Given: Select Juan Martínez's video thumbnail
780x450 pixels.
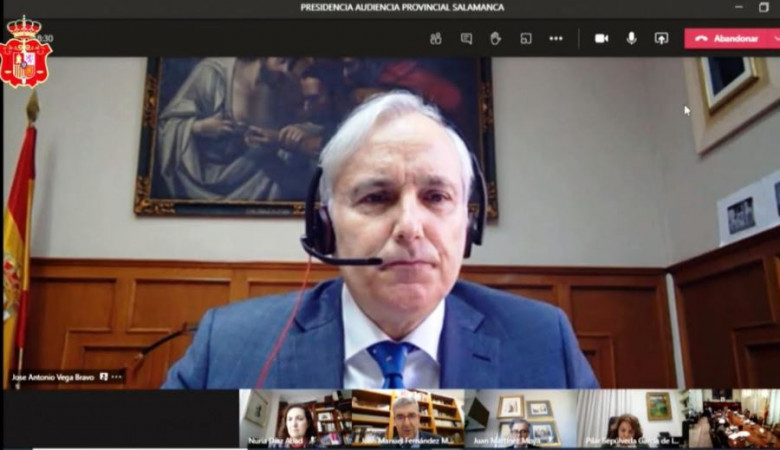Looking at the screenshot, I should click(520, 418).
